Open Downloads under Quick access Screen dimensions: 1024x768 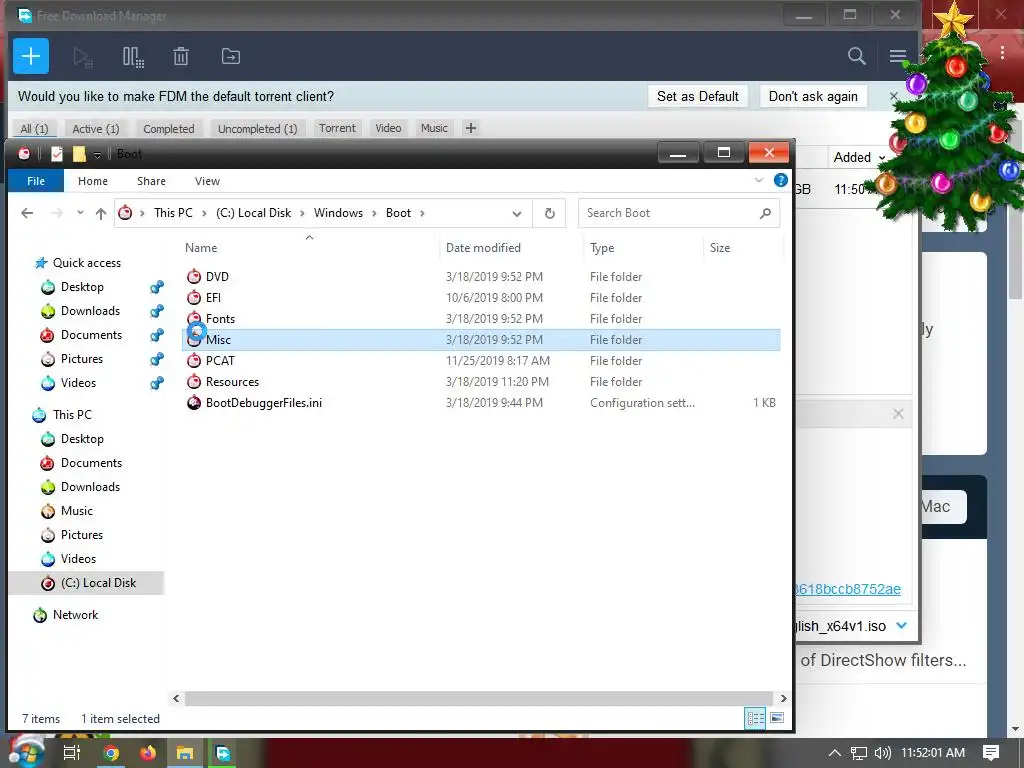(90, 311)
